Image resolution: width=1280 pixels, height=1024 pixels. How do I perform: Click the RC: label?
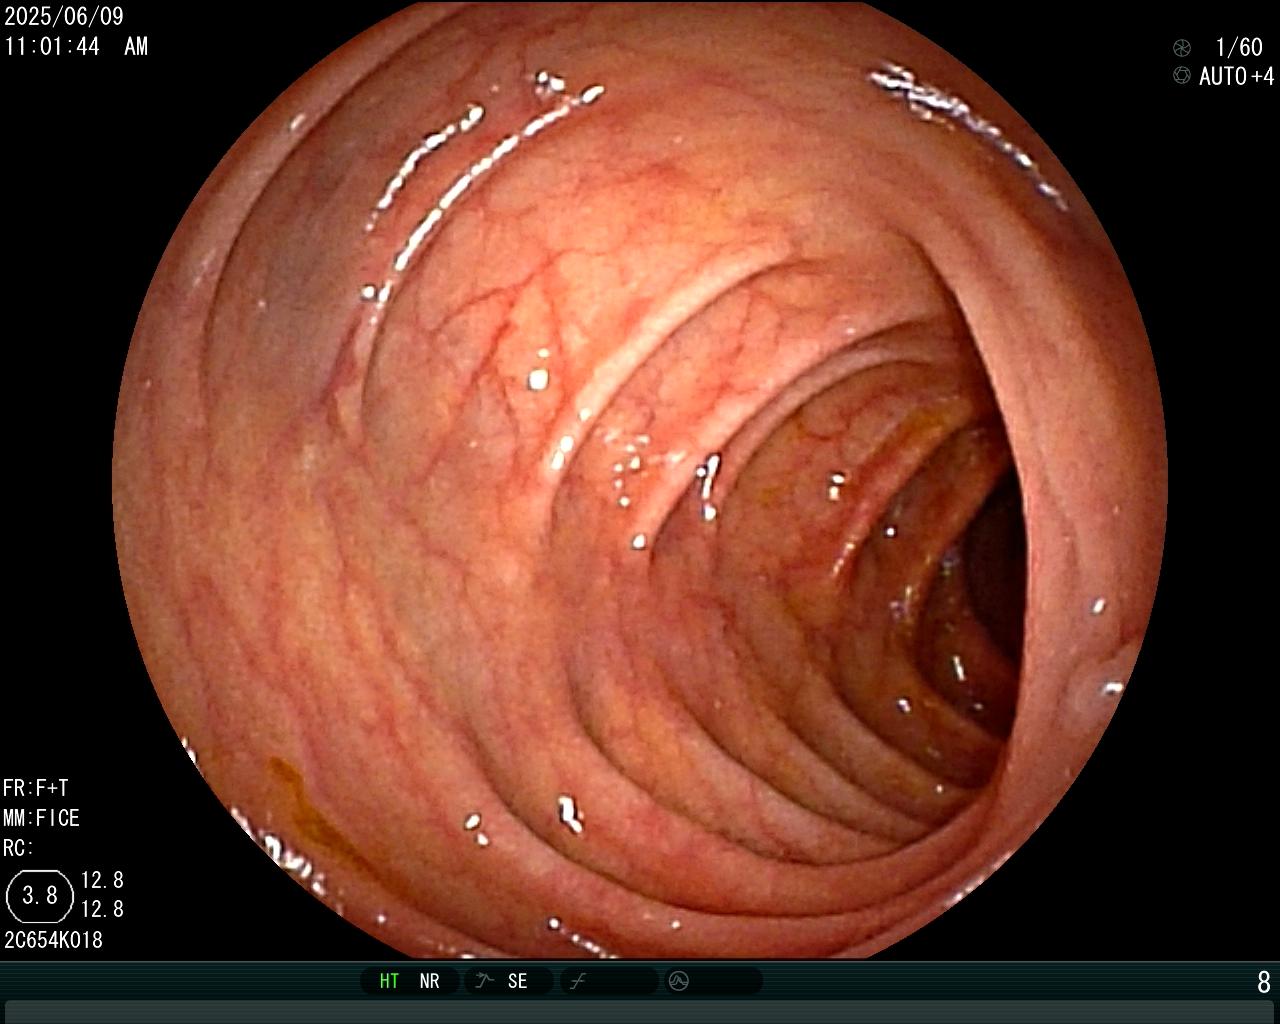(18, 848)
